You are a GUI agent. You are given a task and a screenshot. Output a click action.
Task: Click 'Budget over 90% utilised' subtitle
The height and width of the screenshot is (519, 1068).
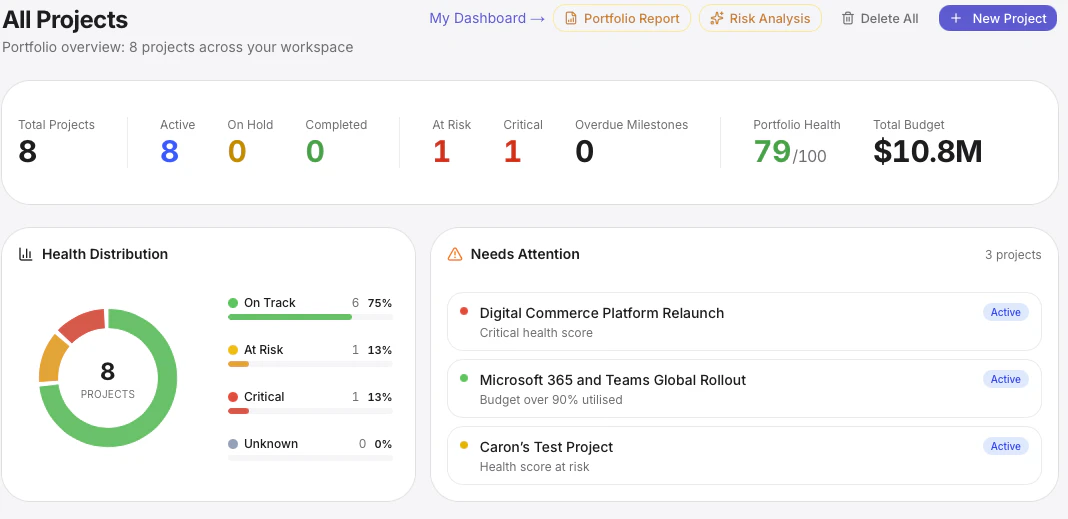[551, 400]
